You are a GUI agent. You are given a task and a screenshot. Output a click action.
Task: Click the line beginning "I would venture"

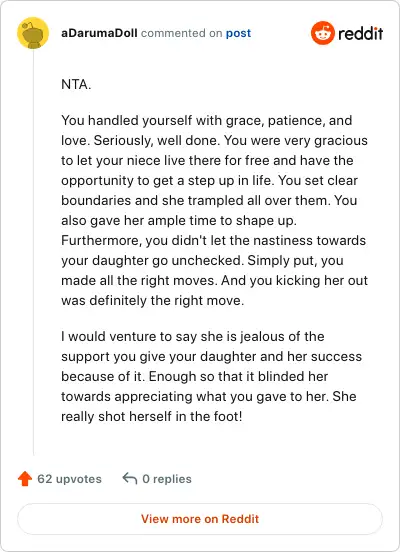coord(193,337)
